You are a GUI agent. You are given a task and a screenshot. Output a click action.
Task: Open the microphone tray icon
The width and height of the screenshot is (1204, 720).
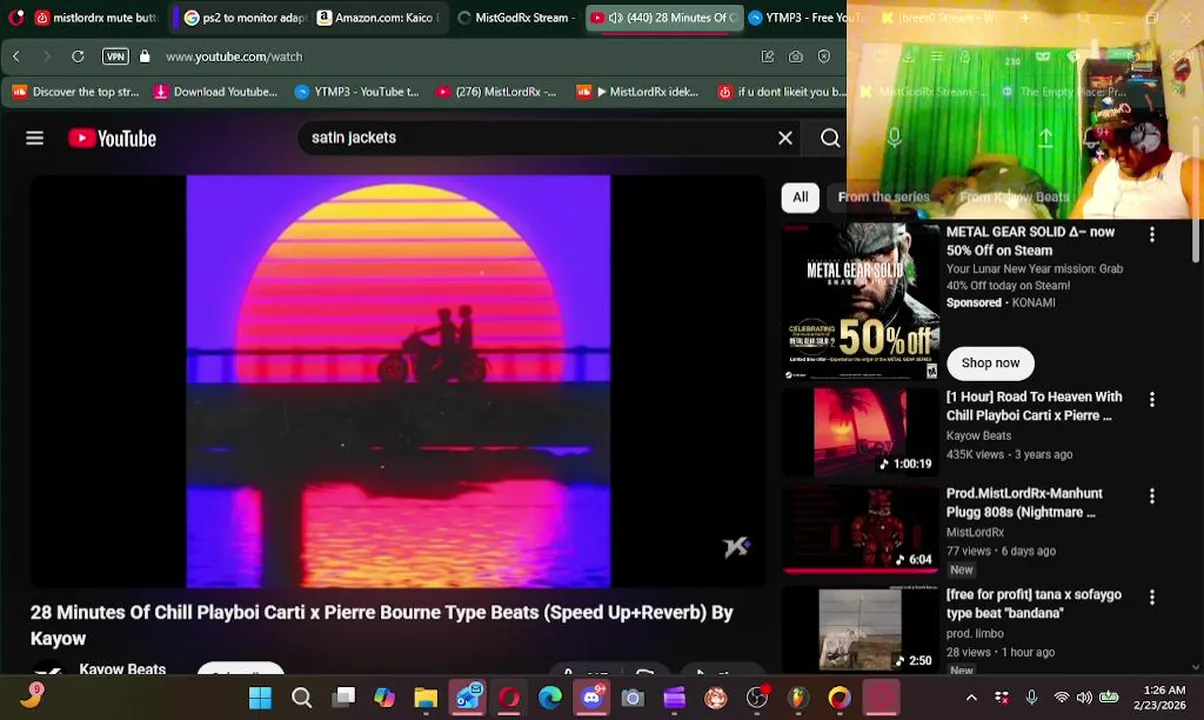pos(1031,698)
